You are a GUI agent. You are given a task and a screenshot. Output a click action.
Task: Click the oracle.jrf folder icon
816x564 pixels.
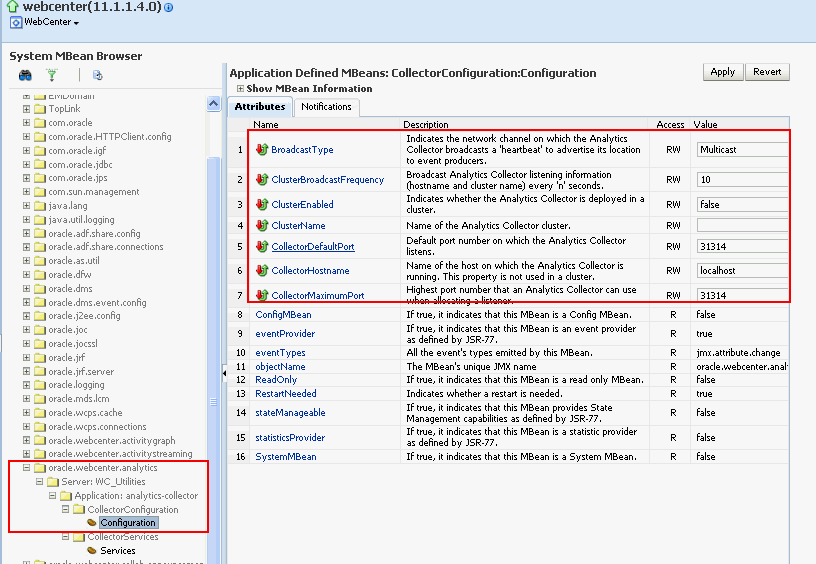click(x=40, y=358)
